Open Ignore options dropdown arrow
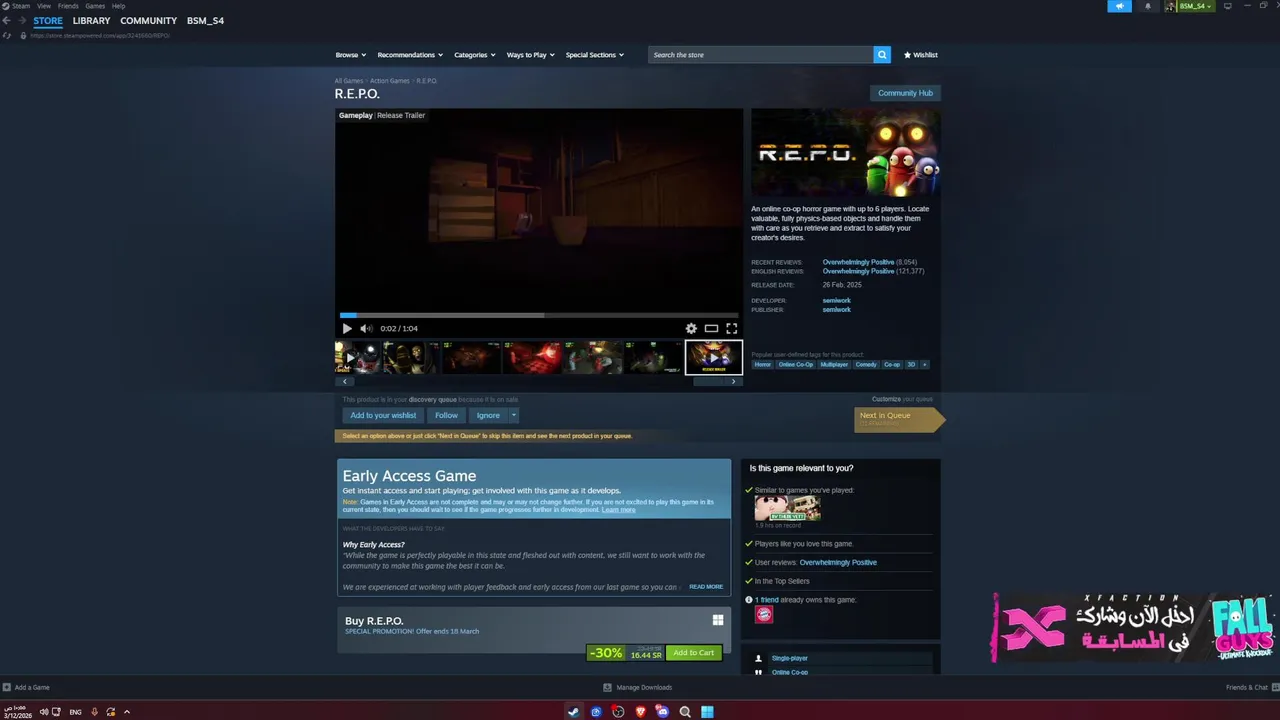 pyautogui.click(x=514, y=415)
